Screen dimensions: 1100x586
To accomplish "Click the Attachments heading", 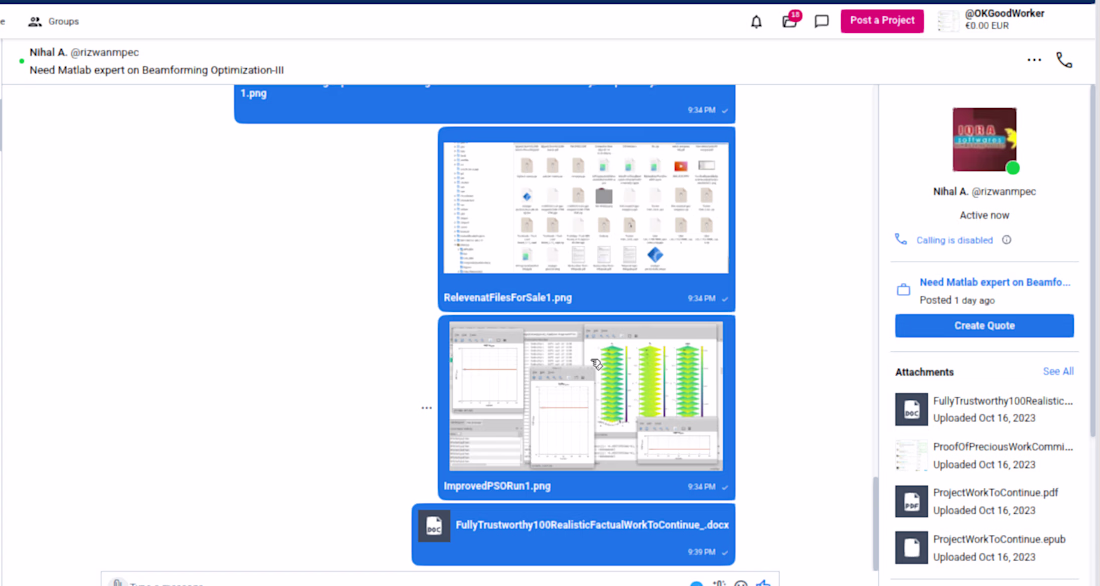I will pyautogui.click(x=924, y=372).
